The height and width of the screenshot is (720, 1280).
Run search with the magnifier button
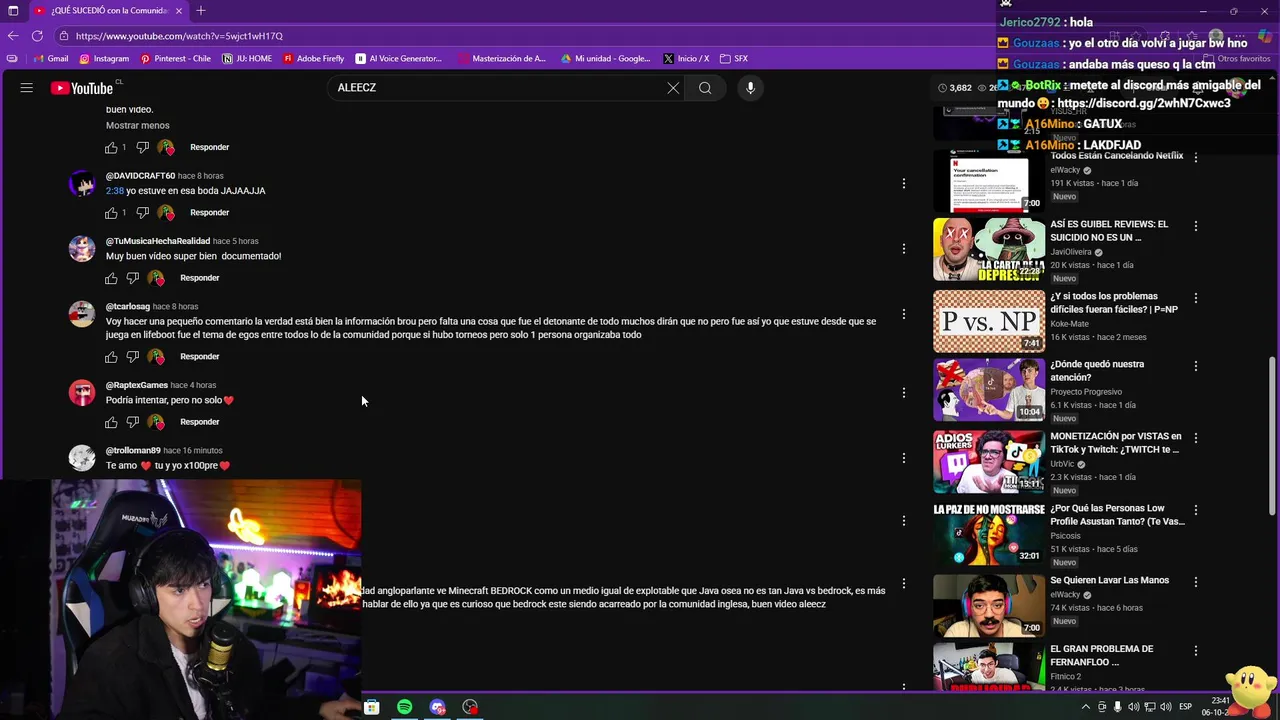(x=705, y=88)
